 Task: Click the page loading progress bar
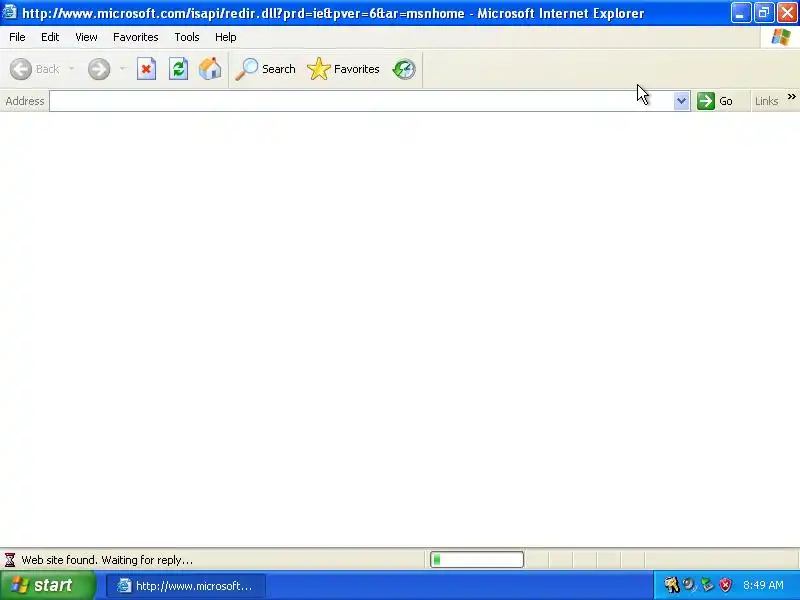pyautogui.click(x=477, y=560)
